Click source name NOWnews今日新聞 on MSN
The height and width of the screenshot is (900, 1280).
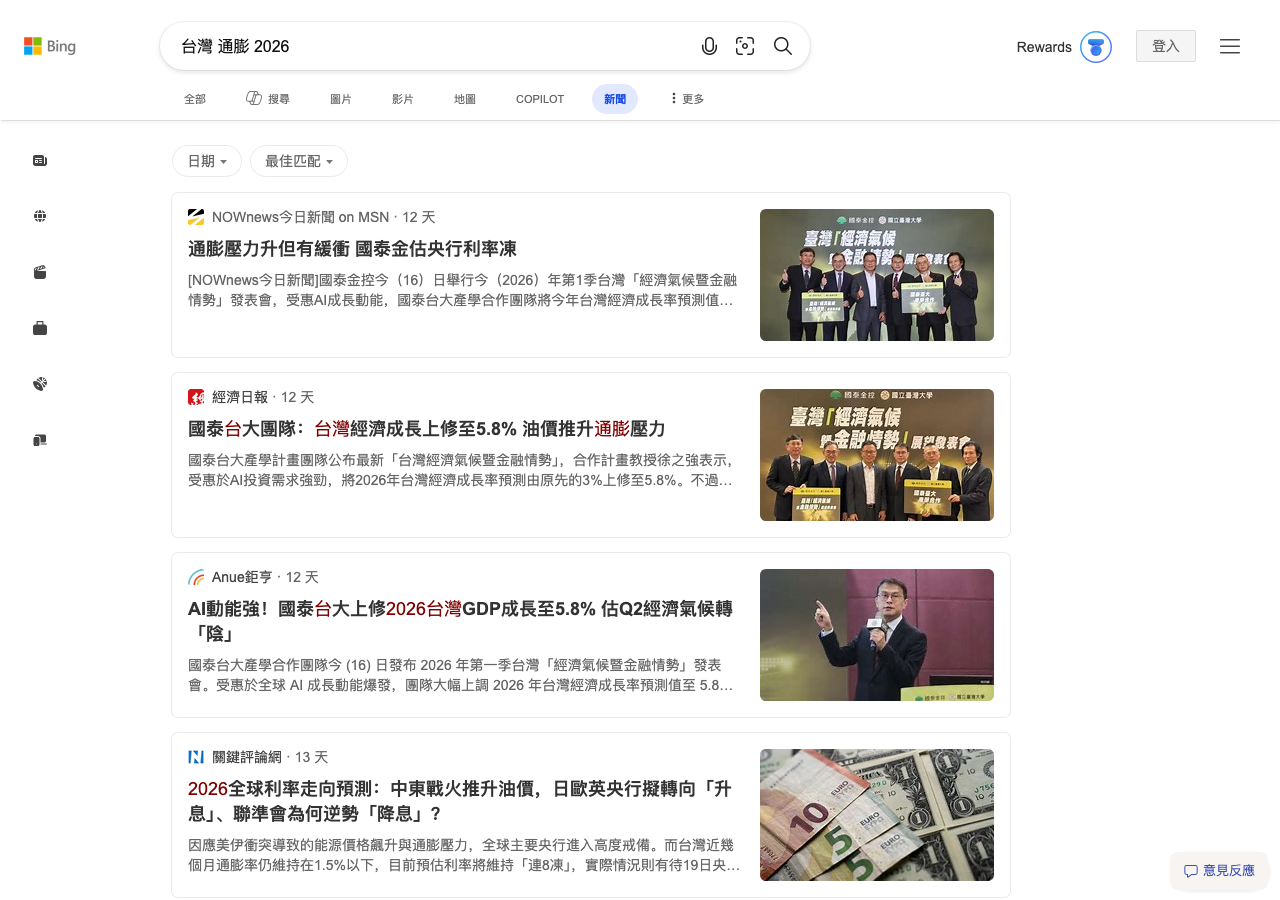tap(300, 217)
